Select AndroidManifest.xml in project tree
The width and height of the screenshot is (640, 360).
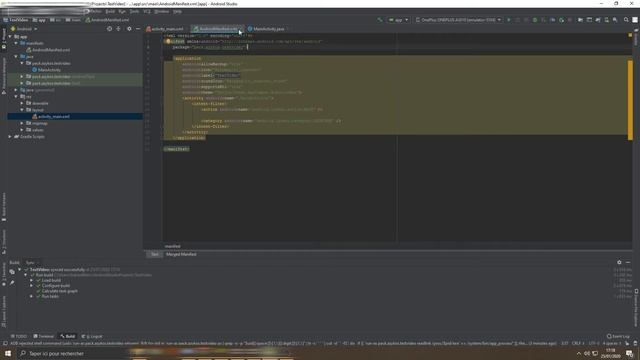(x=48, y=50)
